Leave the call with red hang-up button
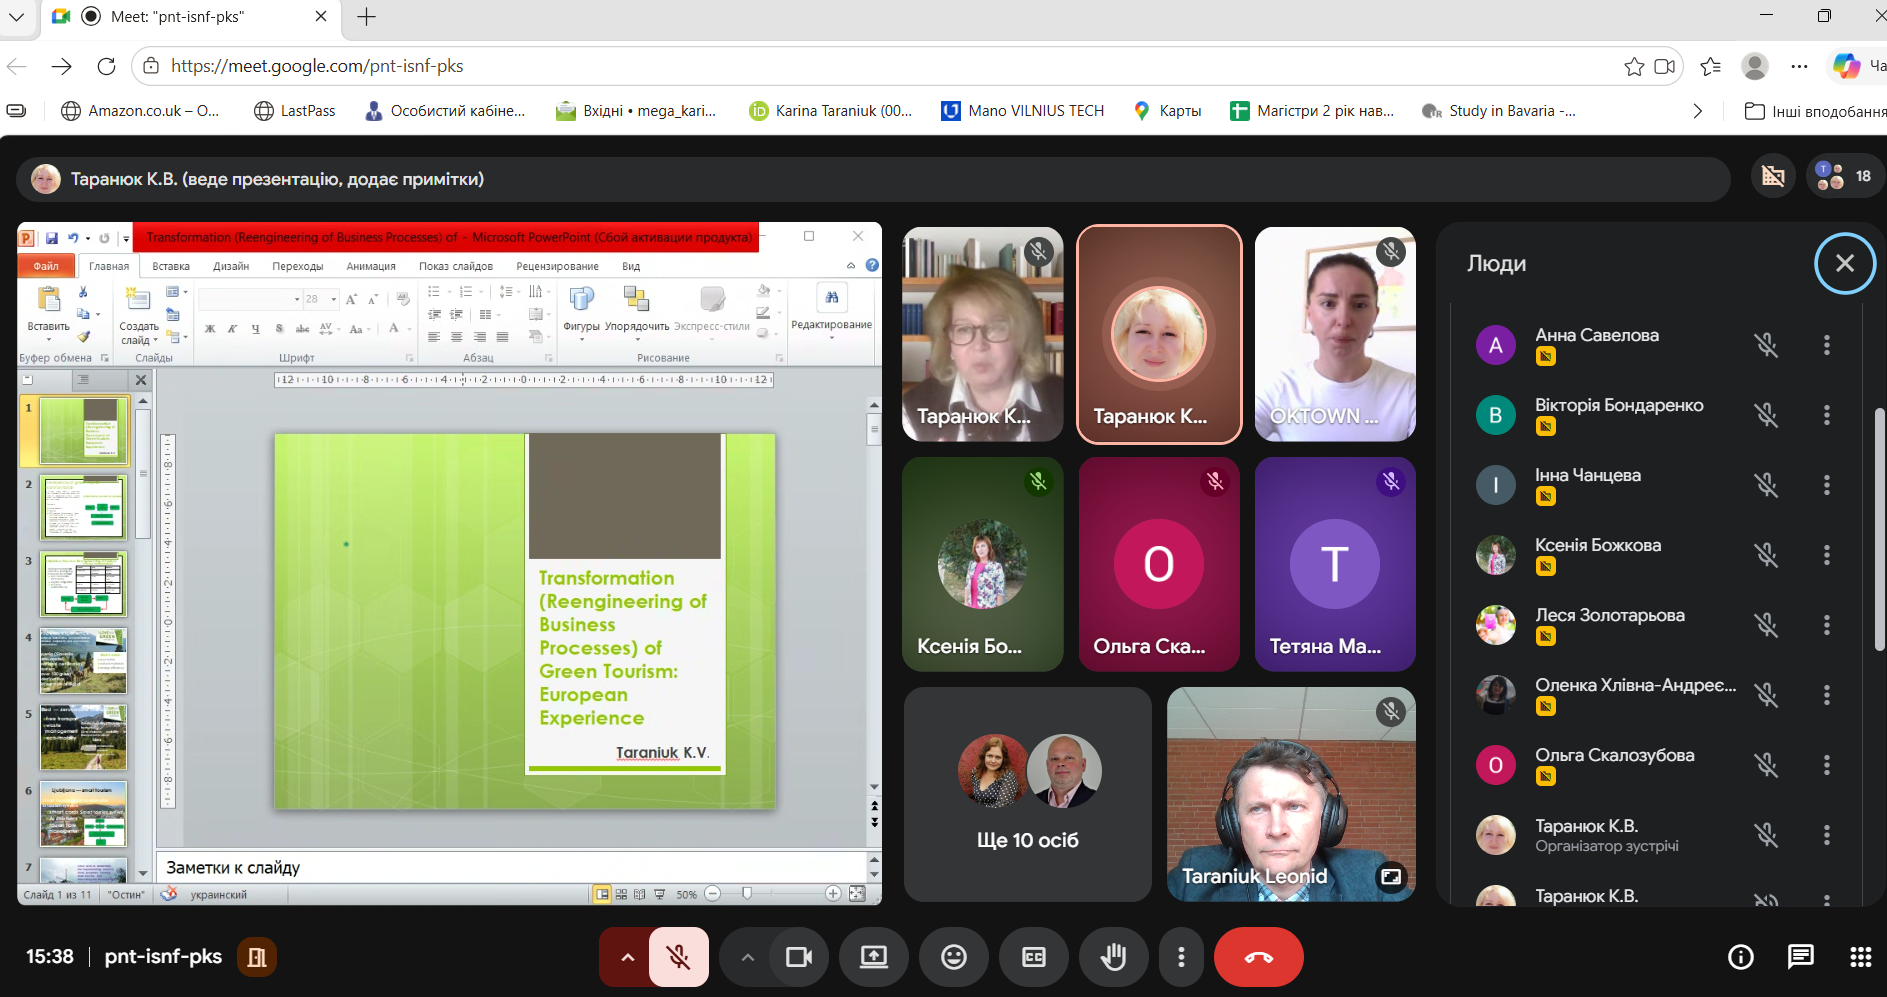This screenshot has width=1887, height=997. (1258, 957)
